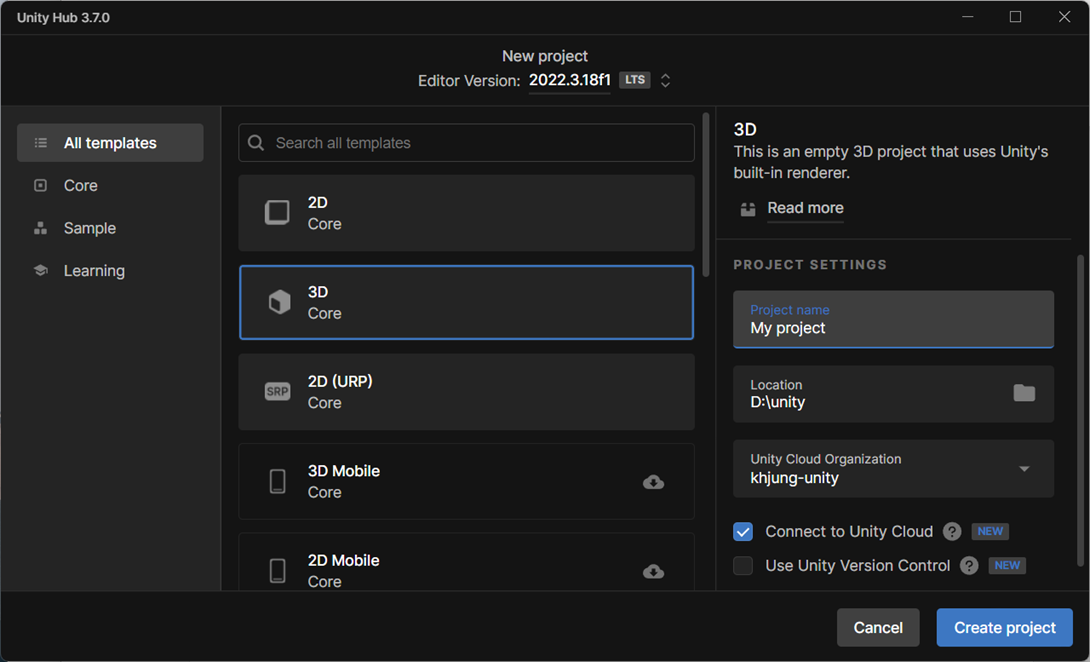The image size is (1090, 662).
Task: Click the help icon beside Connect to Unity Cloud
Action: (x=952, y=532)
